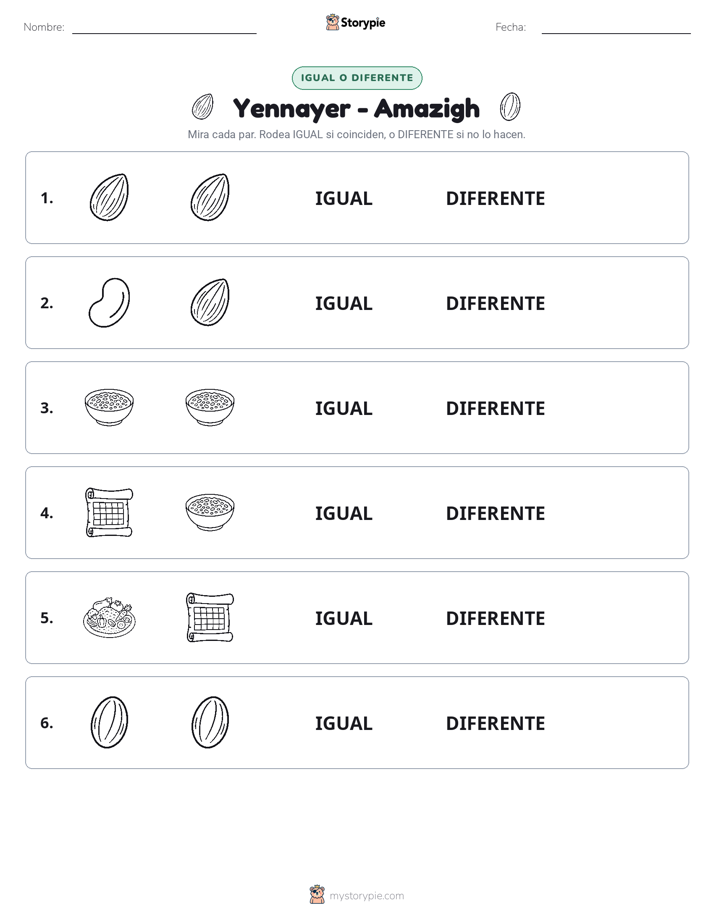
Task: Click the couscous plate in row 5
Action: pos(109,617)
